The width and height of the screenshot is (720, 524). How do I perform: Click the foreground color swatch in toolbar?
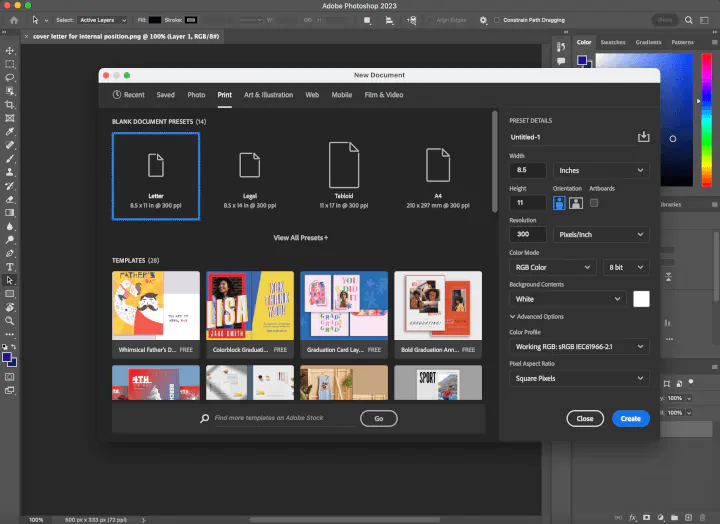coord(7,357)
